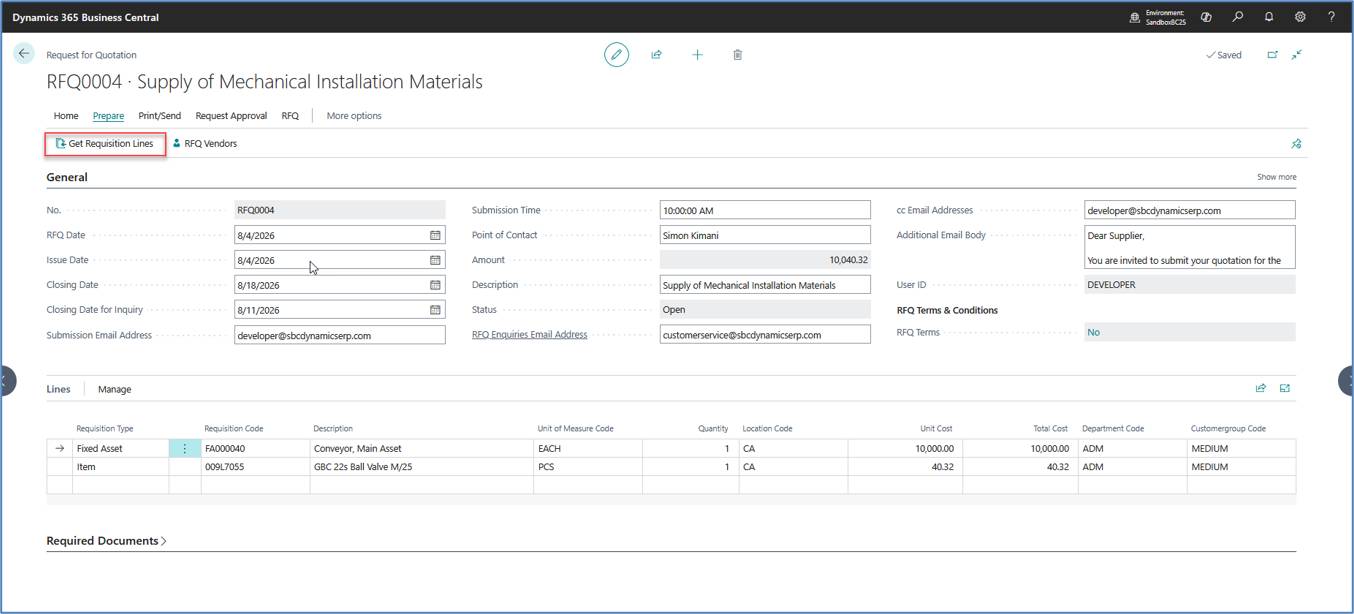Viewport: 1354px width, 614px height.
Task: Open the help question mark
Action: click(1331, 17)
